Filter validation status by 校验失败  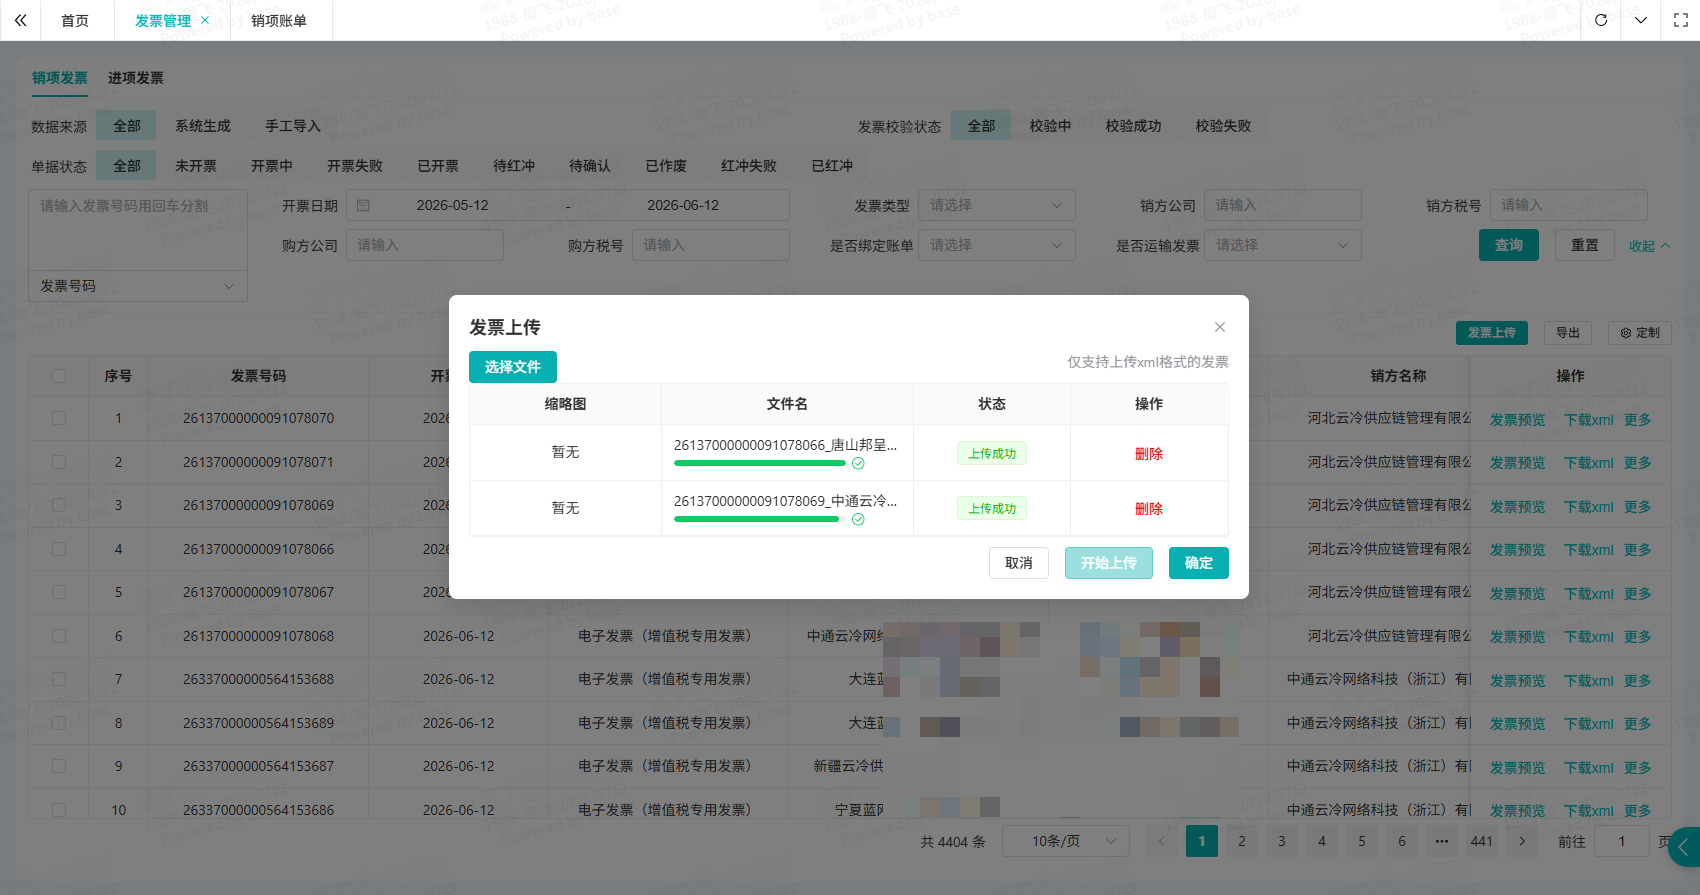[x=1223, y=126]
